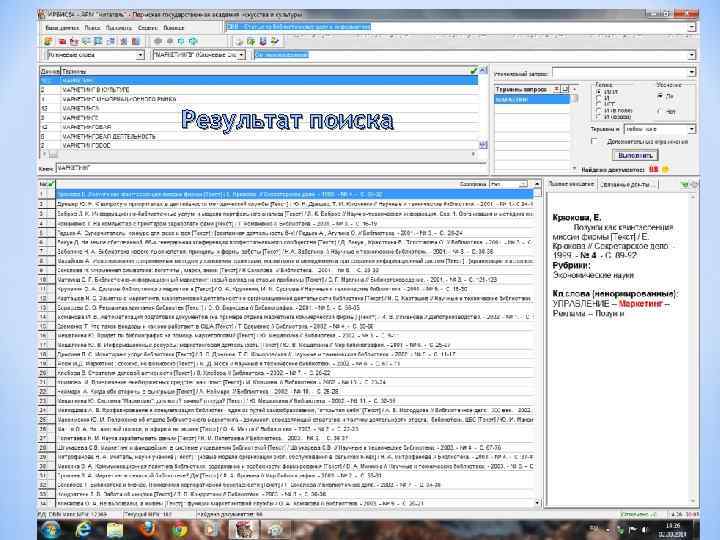Screen dimensions: 720x540
Task: Expand the database selector dropdown at top
Action: tap(692, 27)
